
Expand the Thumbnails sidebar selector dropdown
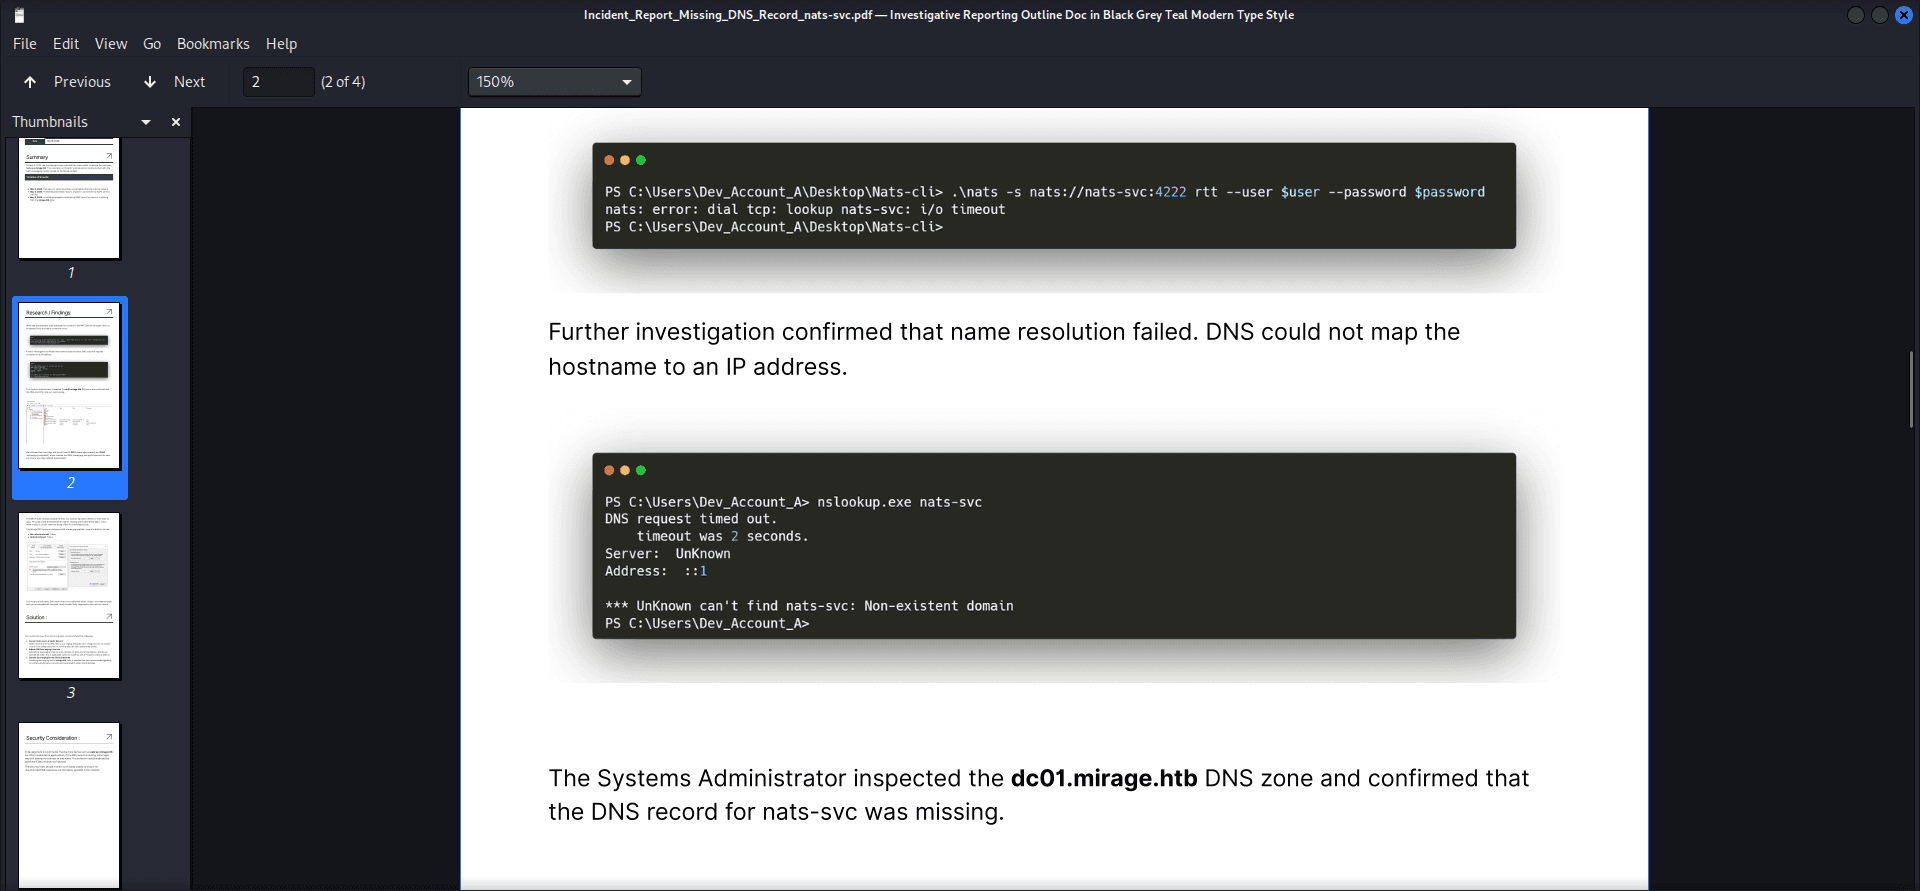tap(146, 122)
